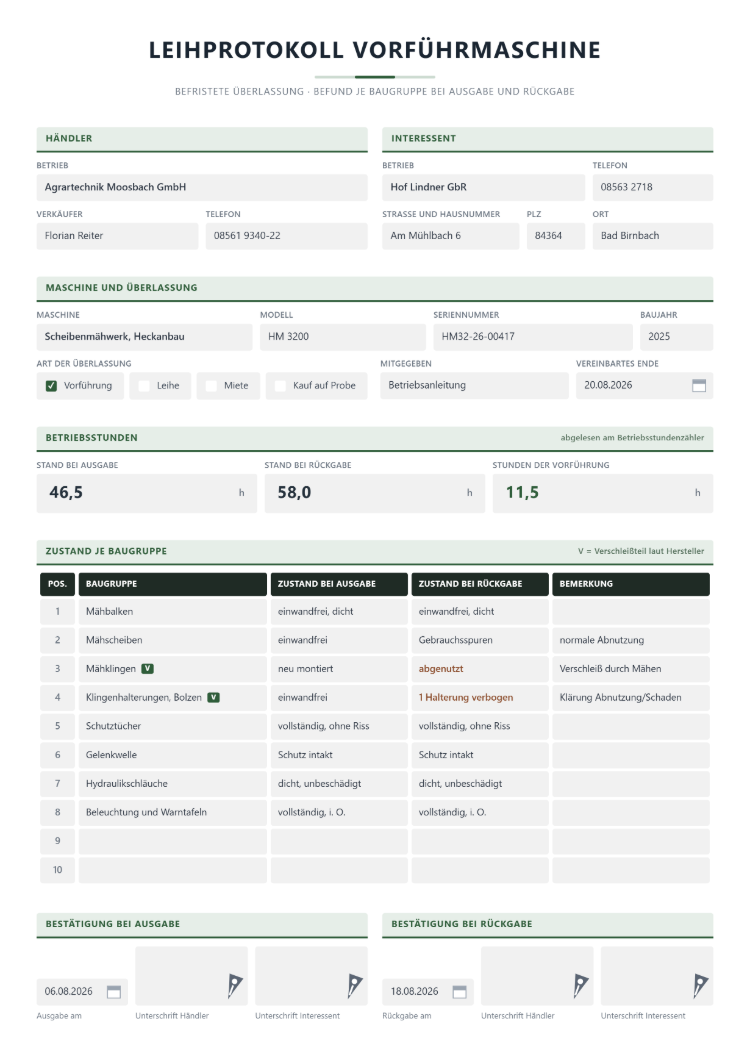
Task: Click Baugruppe cell Beleuchtung und Warntafeln
Action: 172,813
